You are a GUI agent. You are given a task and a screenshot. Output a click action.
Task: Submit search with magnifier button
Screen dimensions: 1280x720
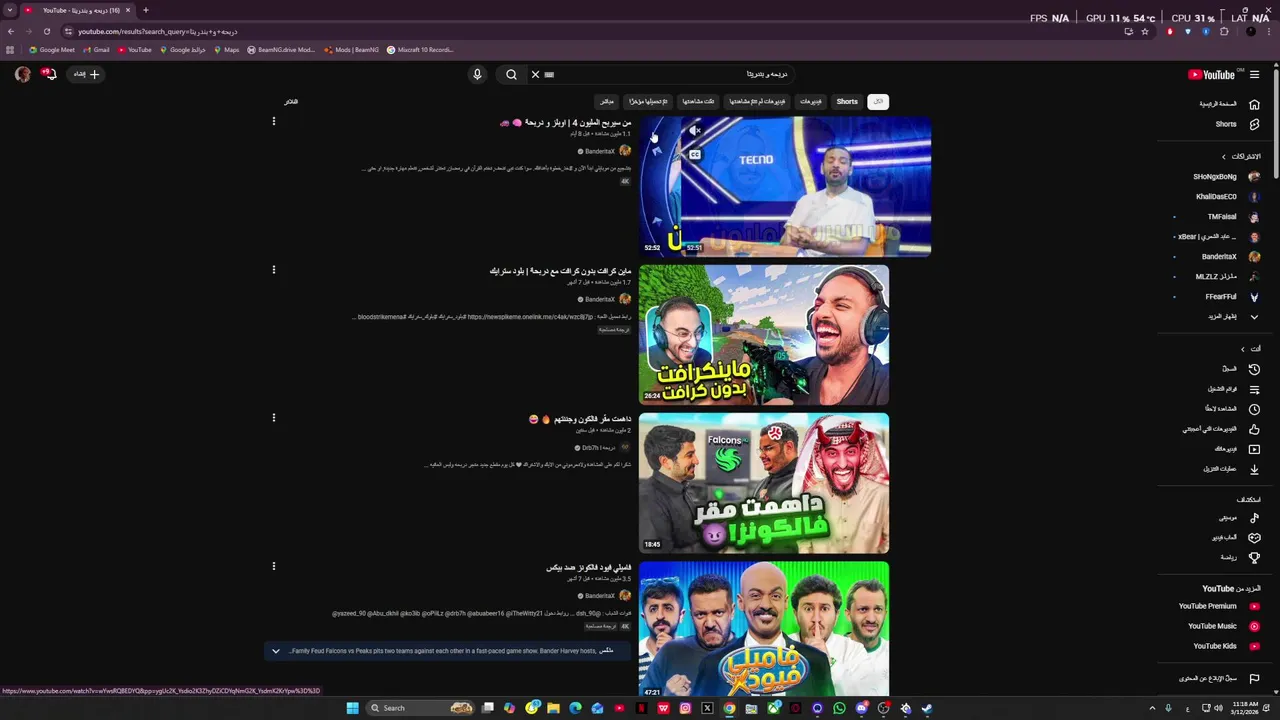coord(511,74)
